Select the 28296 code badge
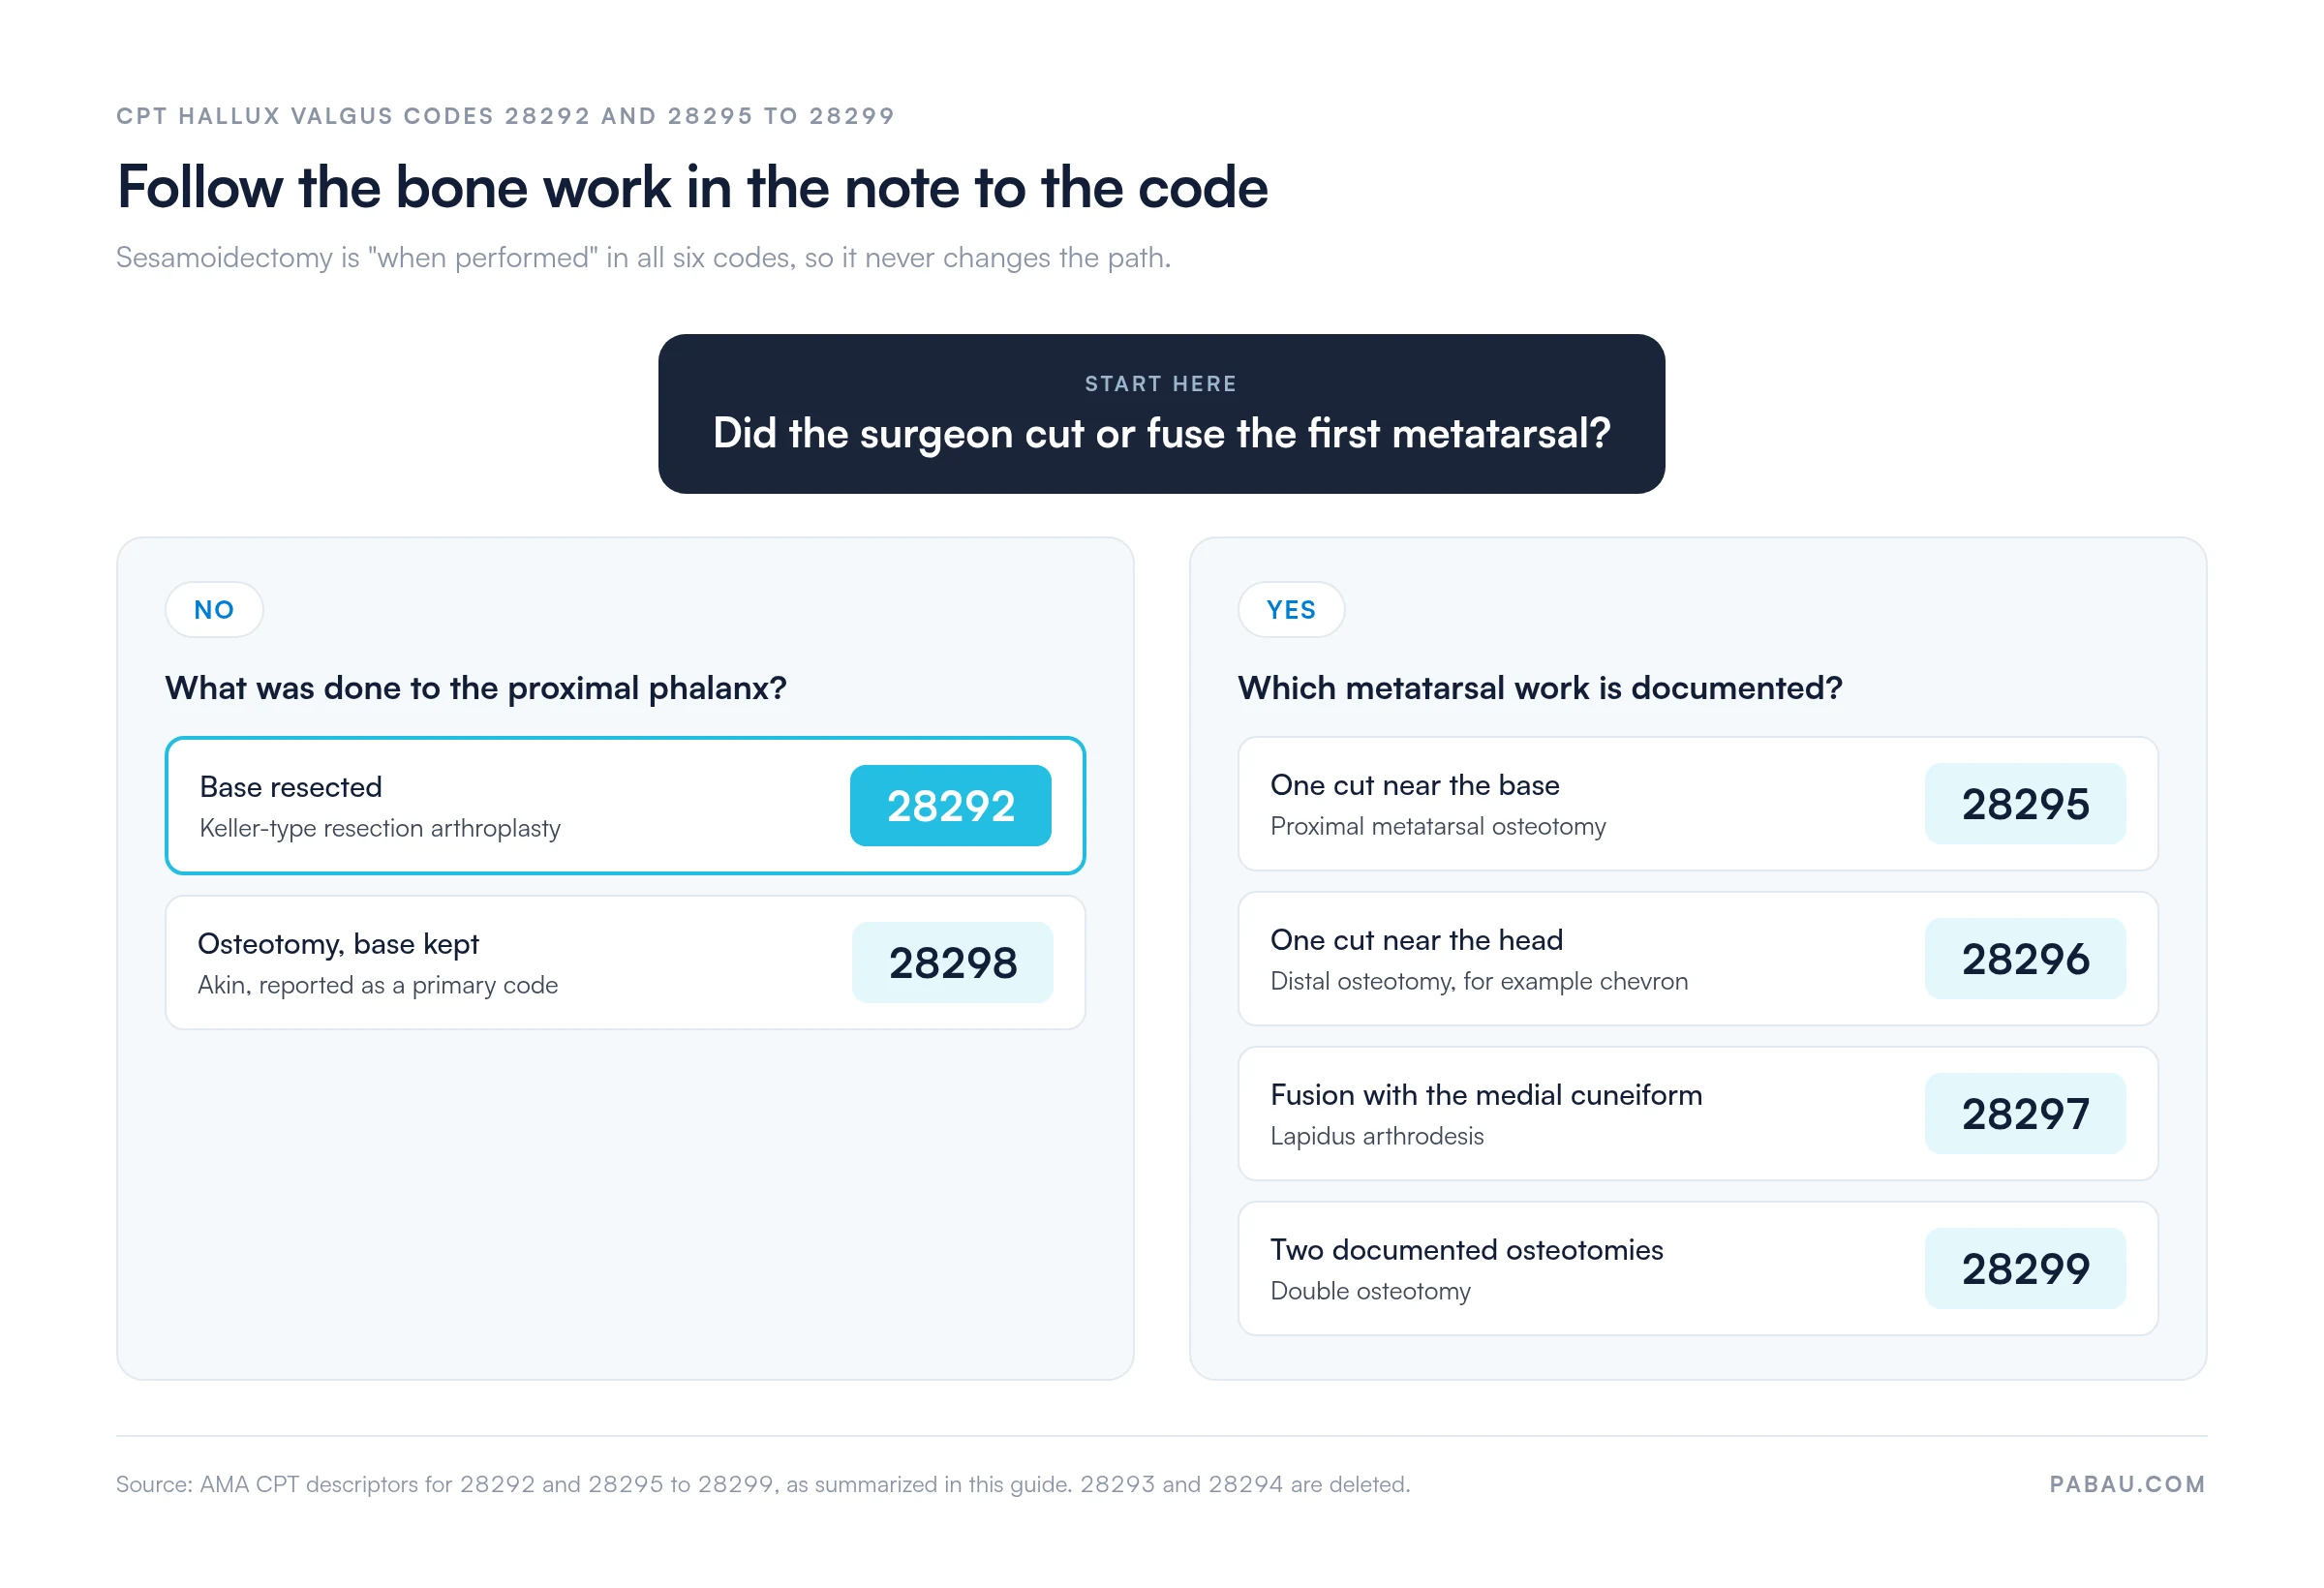This screenshot has height=1588, width=2324. 2025,958
